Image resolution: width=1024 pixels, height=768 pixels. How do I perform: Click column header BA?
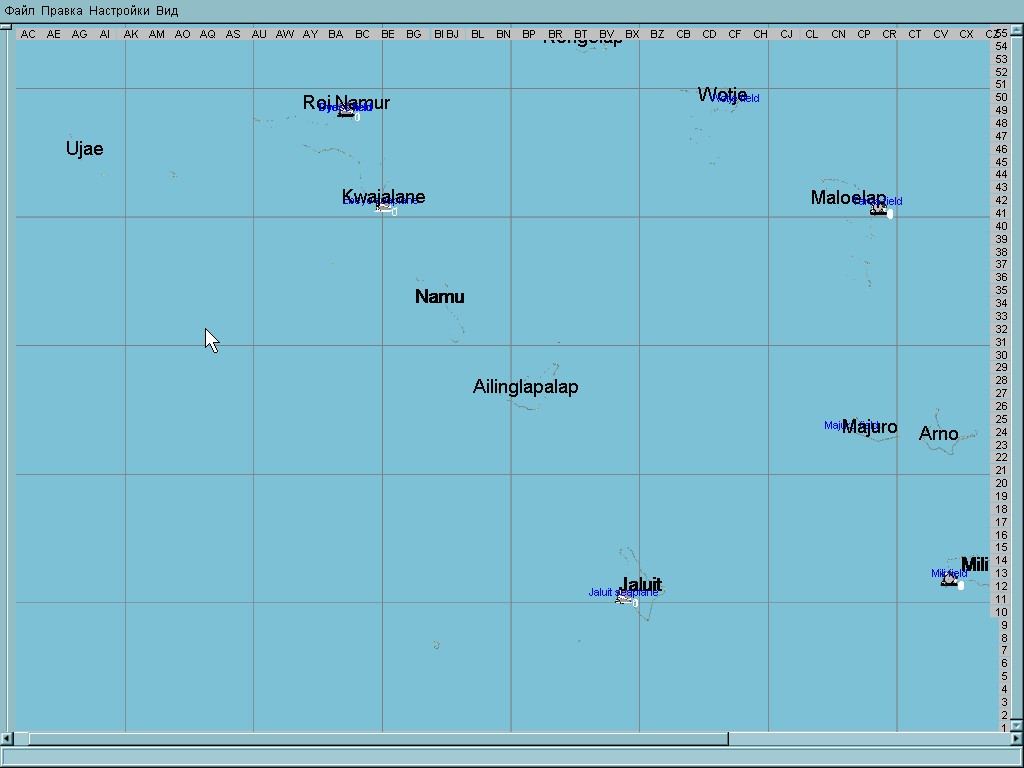pos(336,34)
